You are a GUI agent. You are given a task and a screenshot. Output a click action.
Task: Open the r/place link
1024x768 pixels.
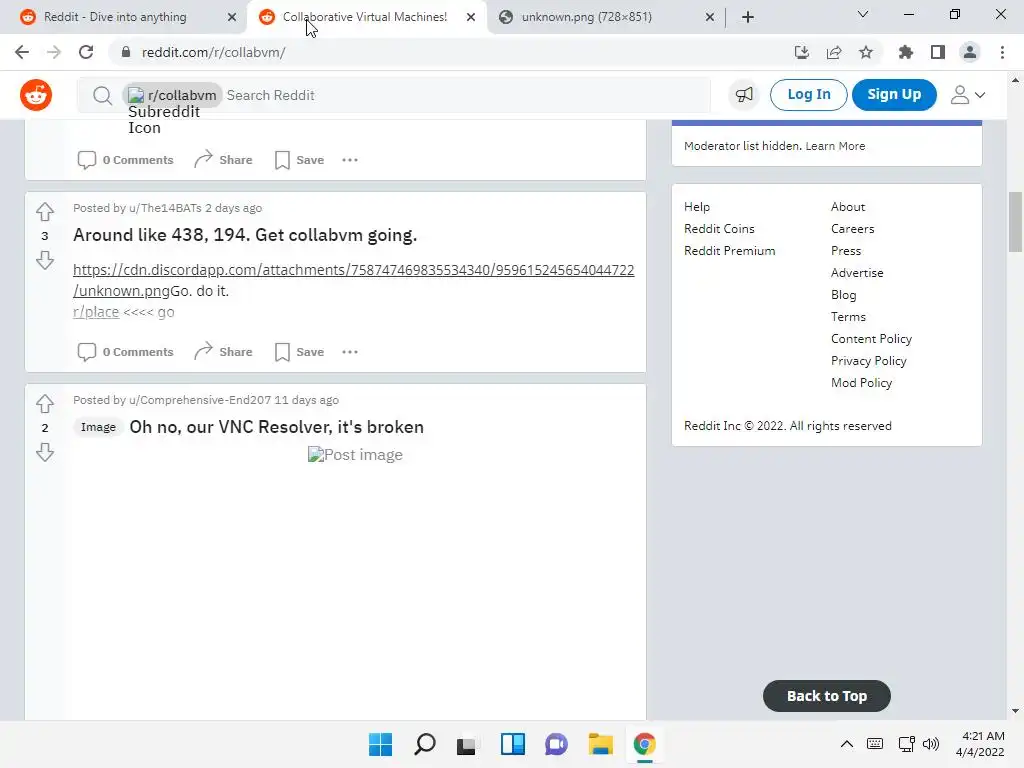[96, 312]
